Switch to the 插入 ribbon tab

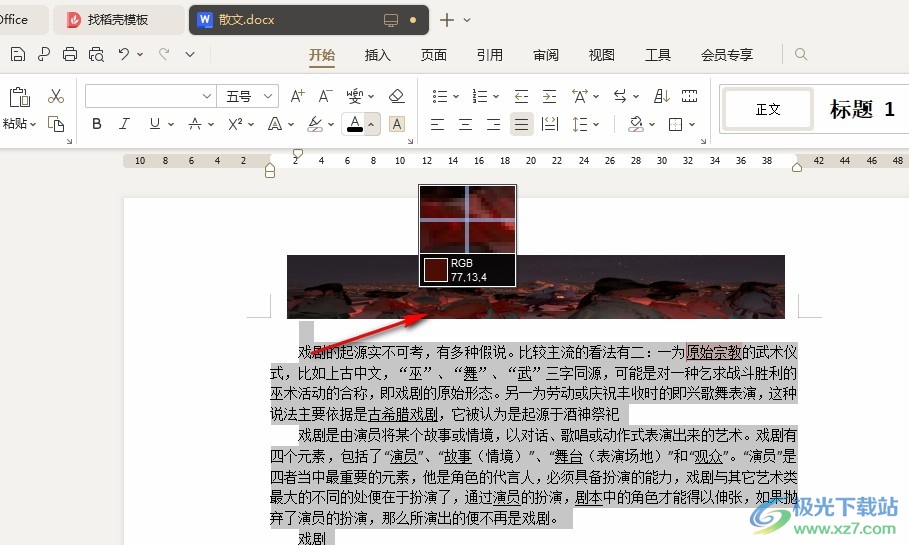pos(378,55)
